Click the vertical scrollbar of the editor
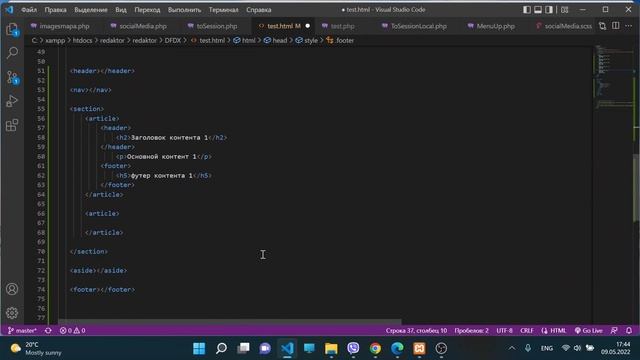The image size is (640, 360). click(x=636, y=188)
